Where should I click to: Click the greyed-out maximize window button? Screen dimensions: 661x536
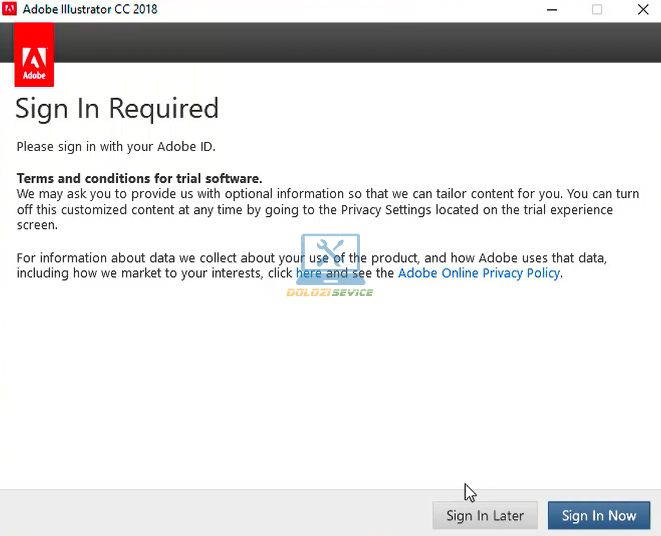click(x=597, y=10)
